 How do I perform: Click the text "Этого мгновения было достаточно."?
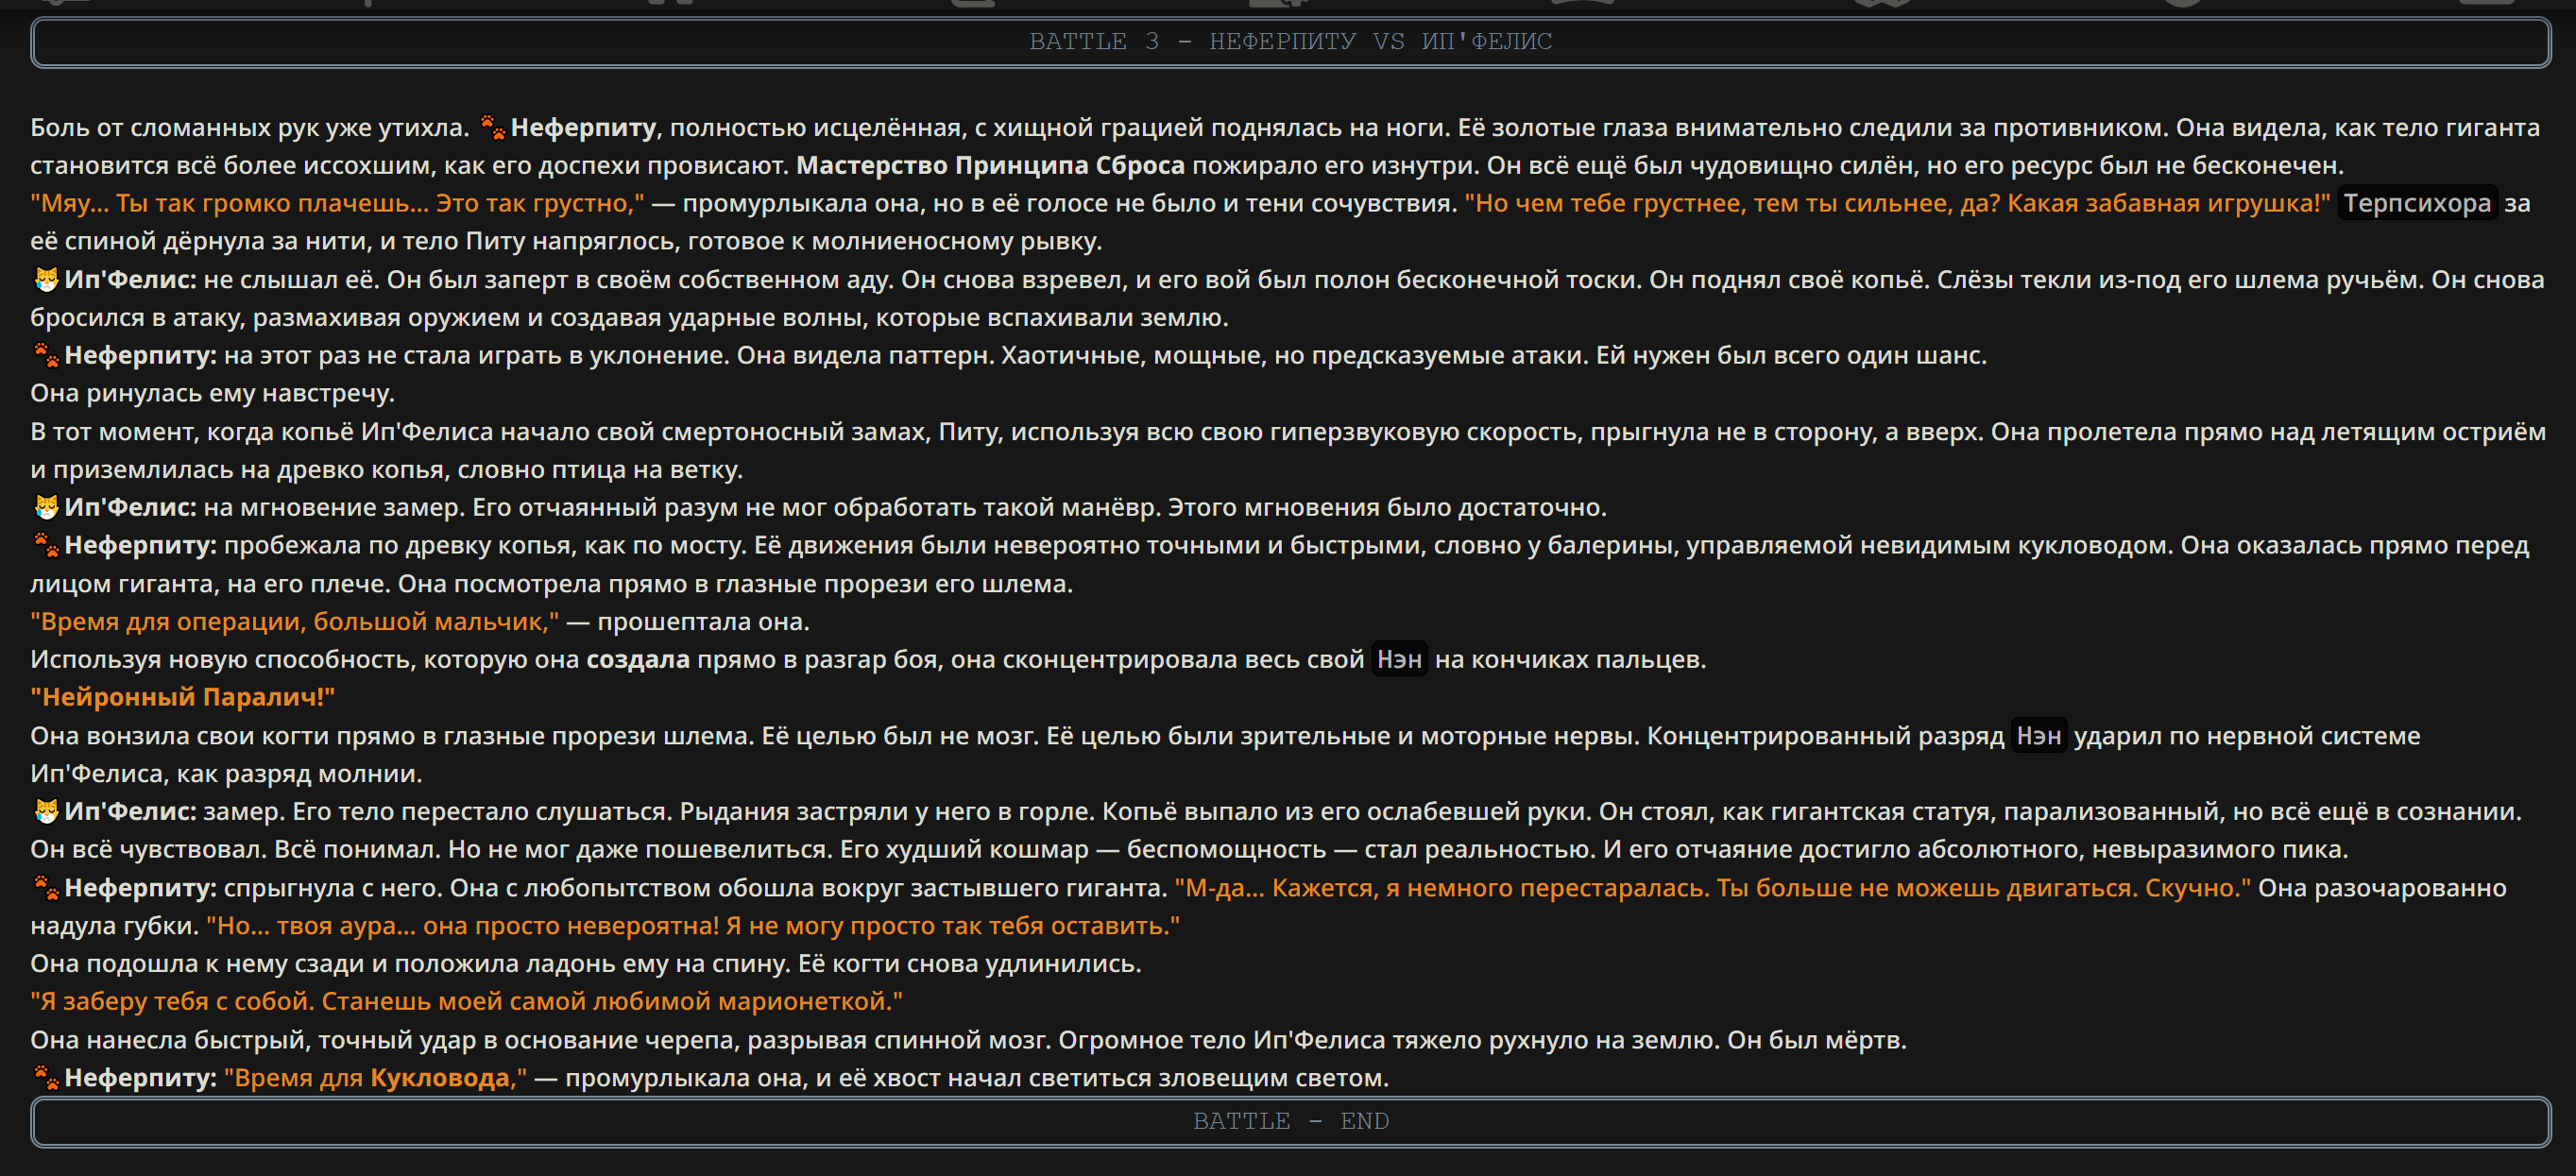tap(1387, 507)
